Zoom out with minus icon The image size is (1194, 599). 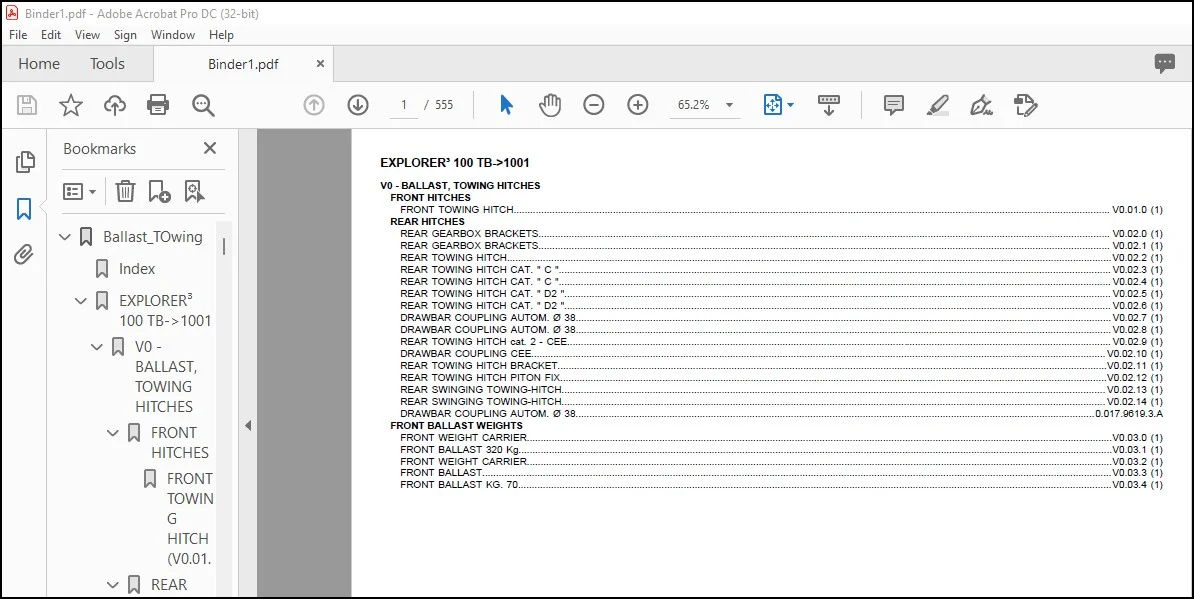coord(594,105)
